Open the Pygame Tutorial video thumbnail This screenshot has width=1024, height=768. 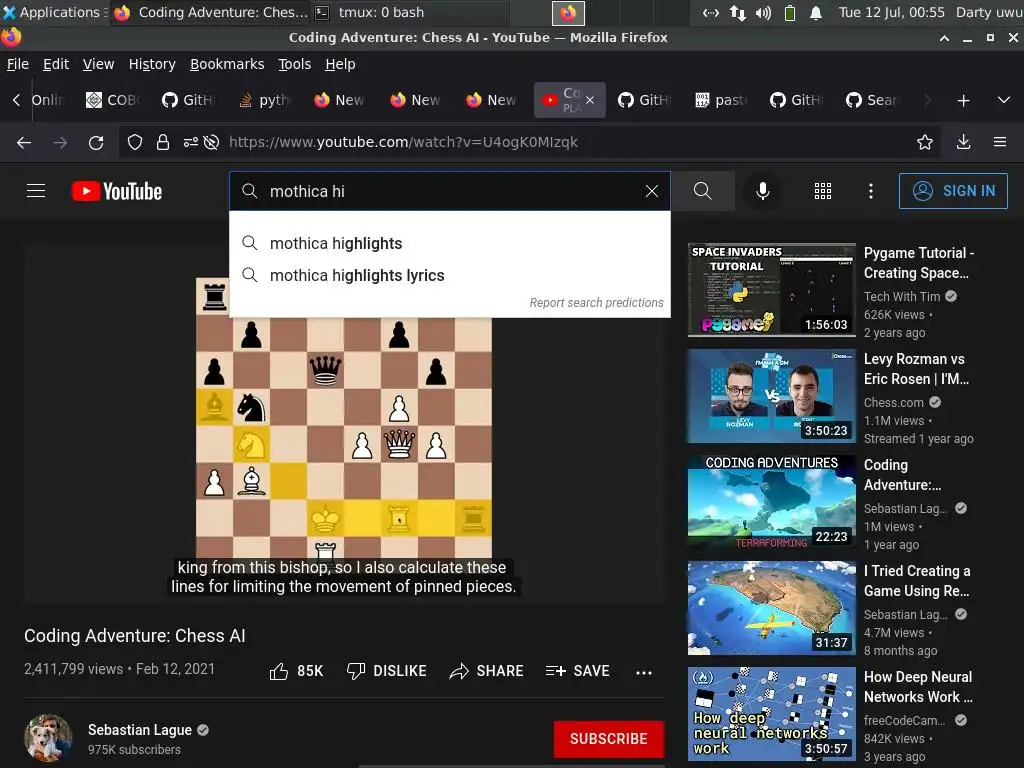pos(771,289)
